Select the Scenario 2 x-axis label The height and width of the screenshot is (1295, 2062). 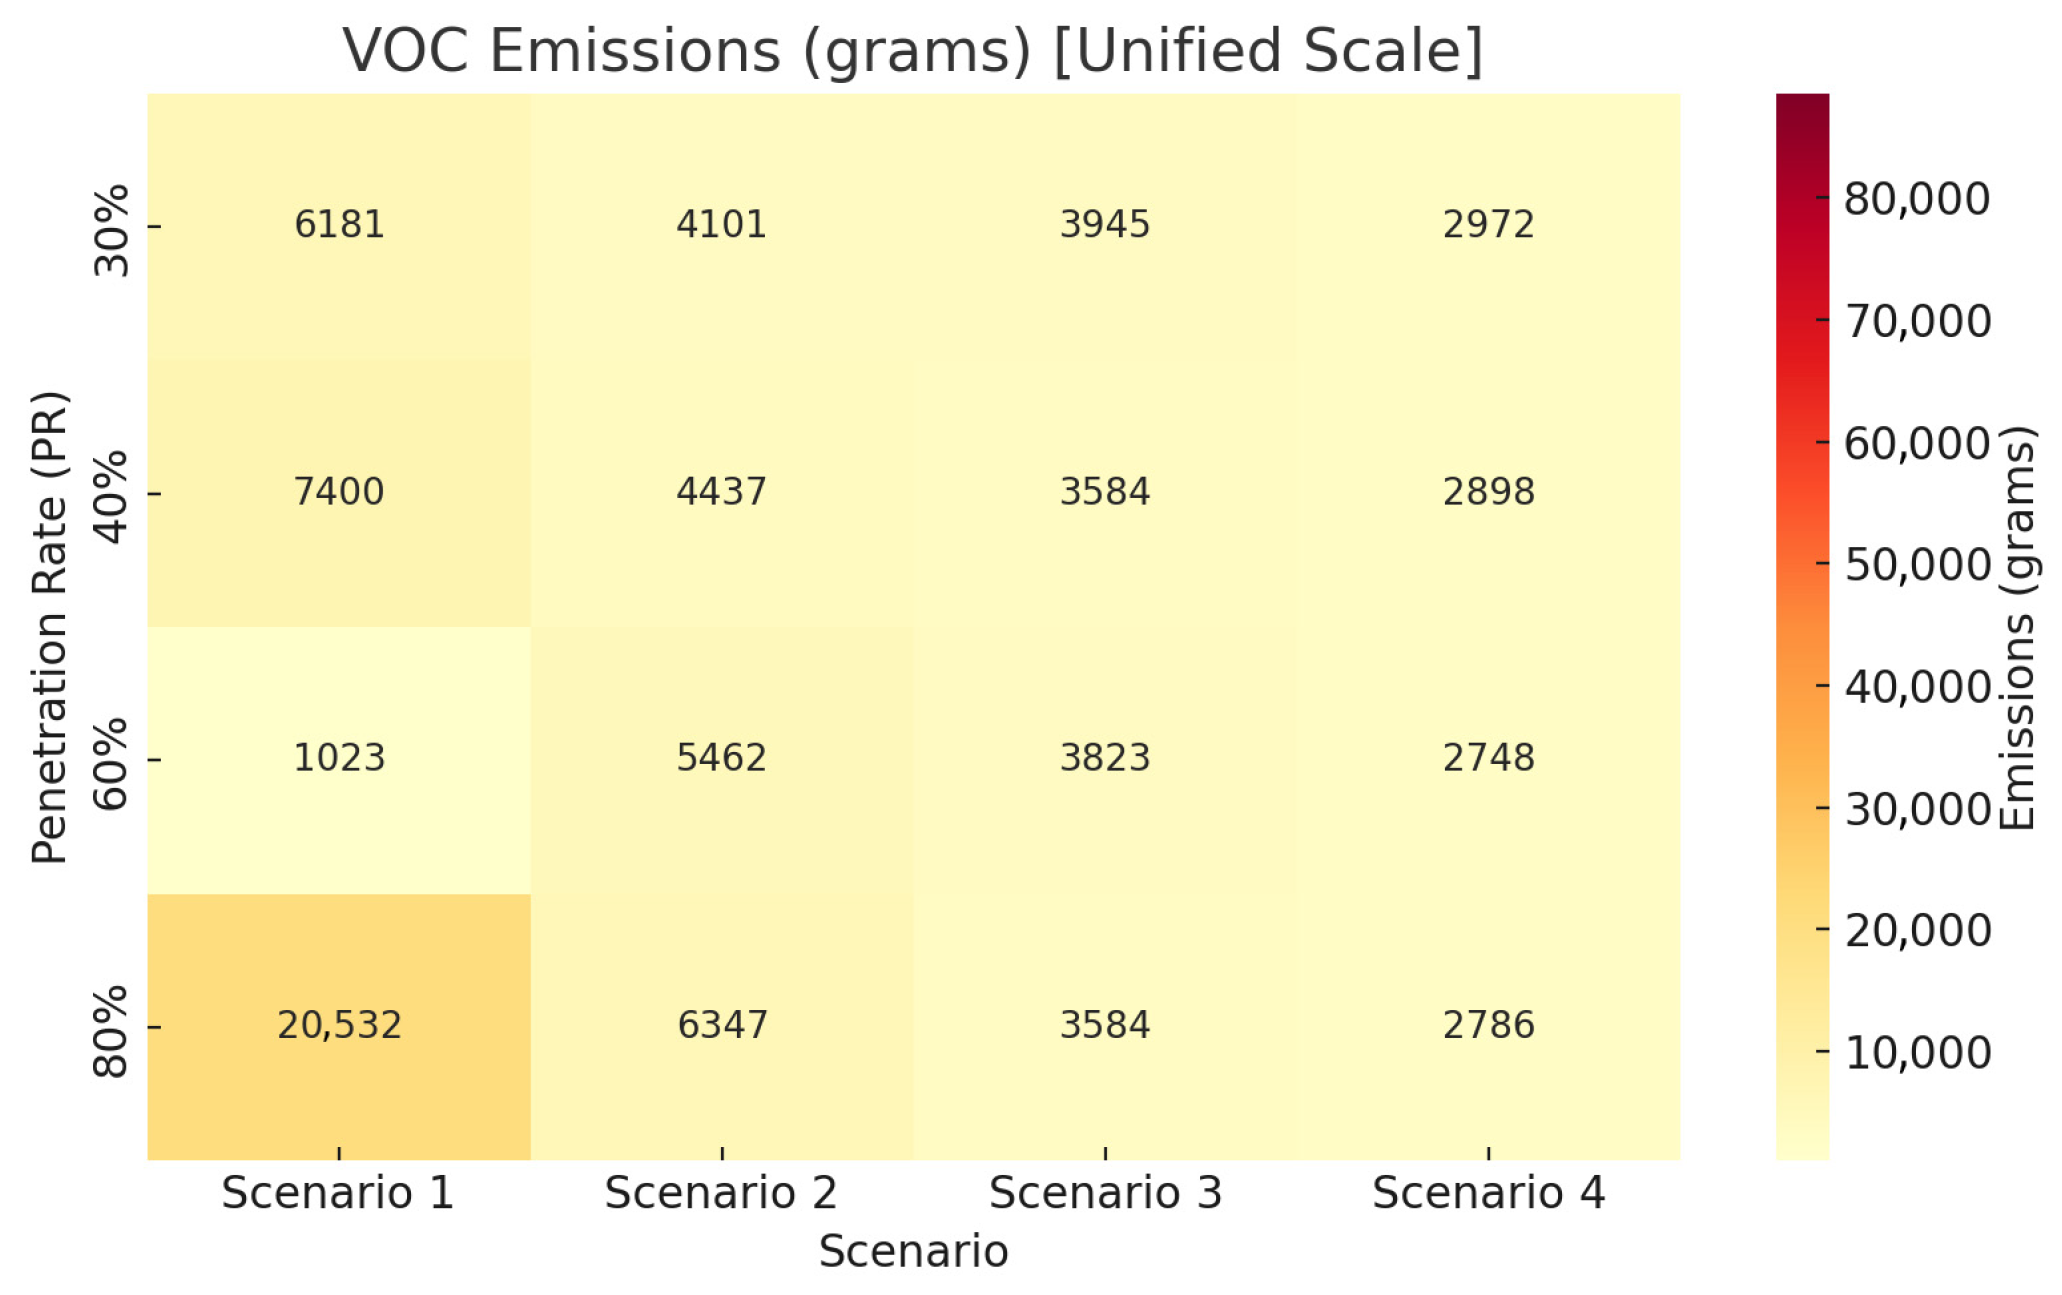pyautogui.click(x=721, y=1193)
